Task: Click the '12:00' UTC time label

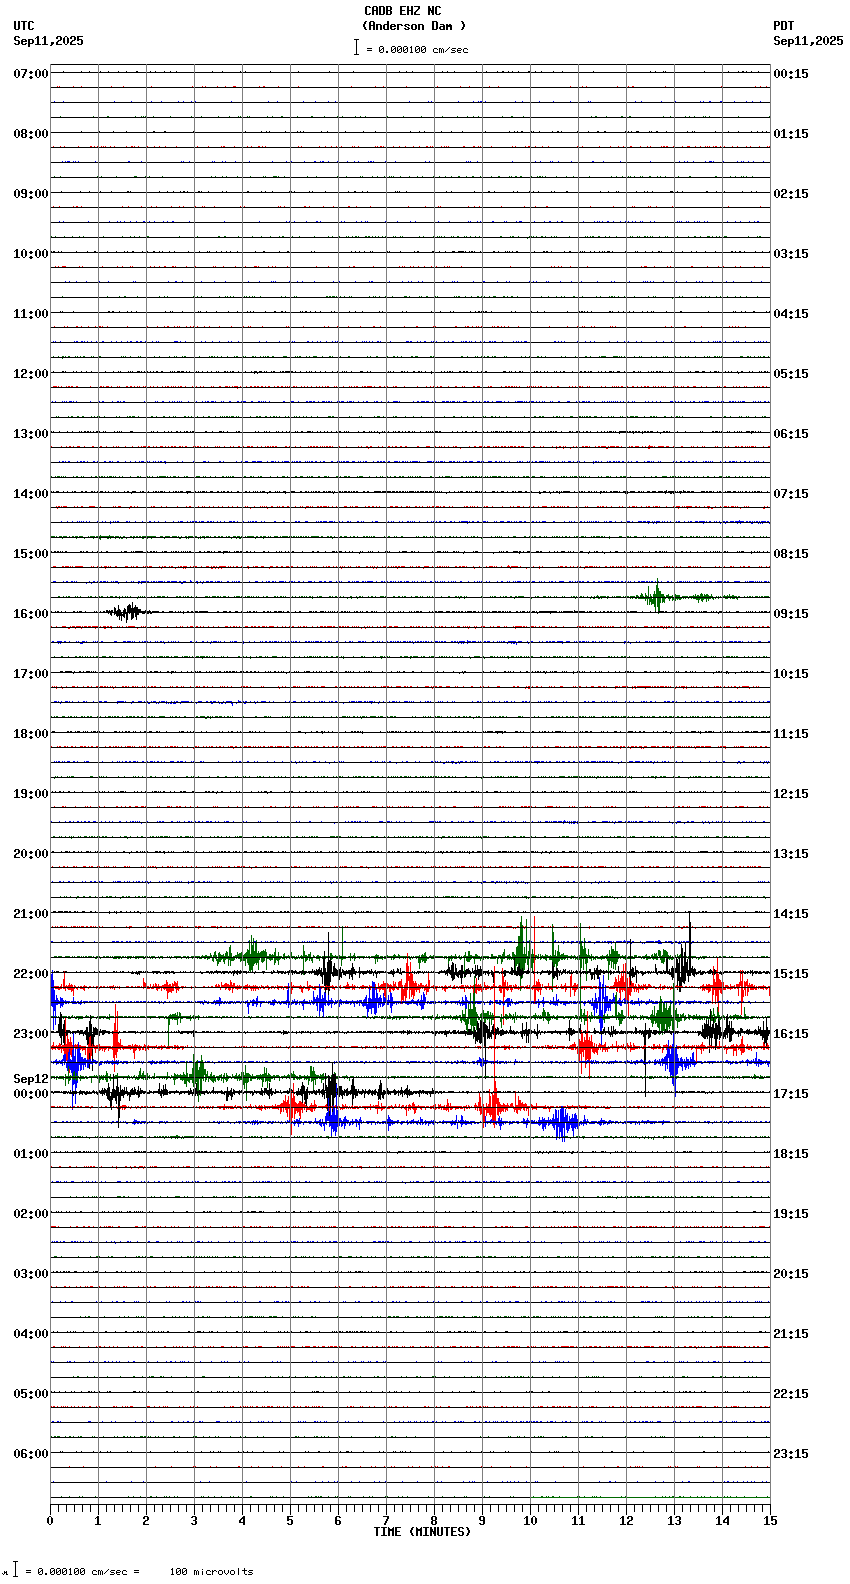Action: [x=31, y=374]
